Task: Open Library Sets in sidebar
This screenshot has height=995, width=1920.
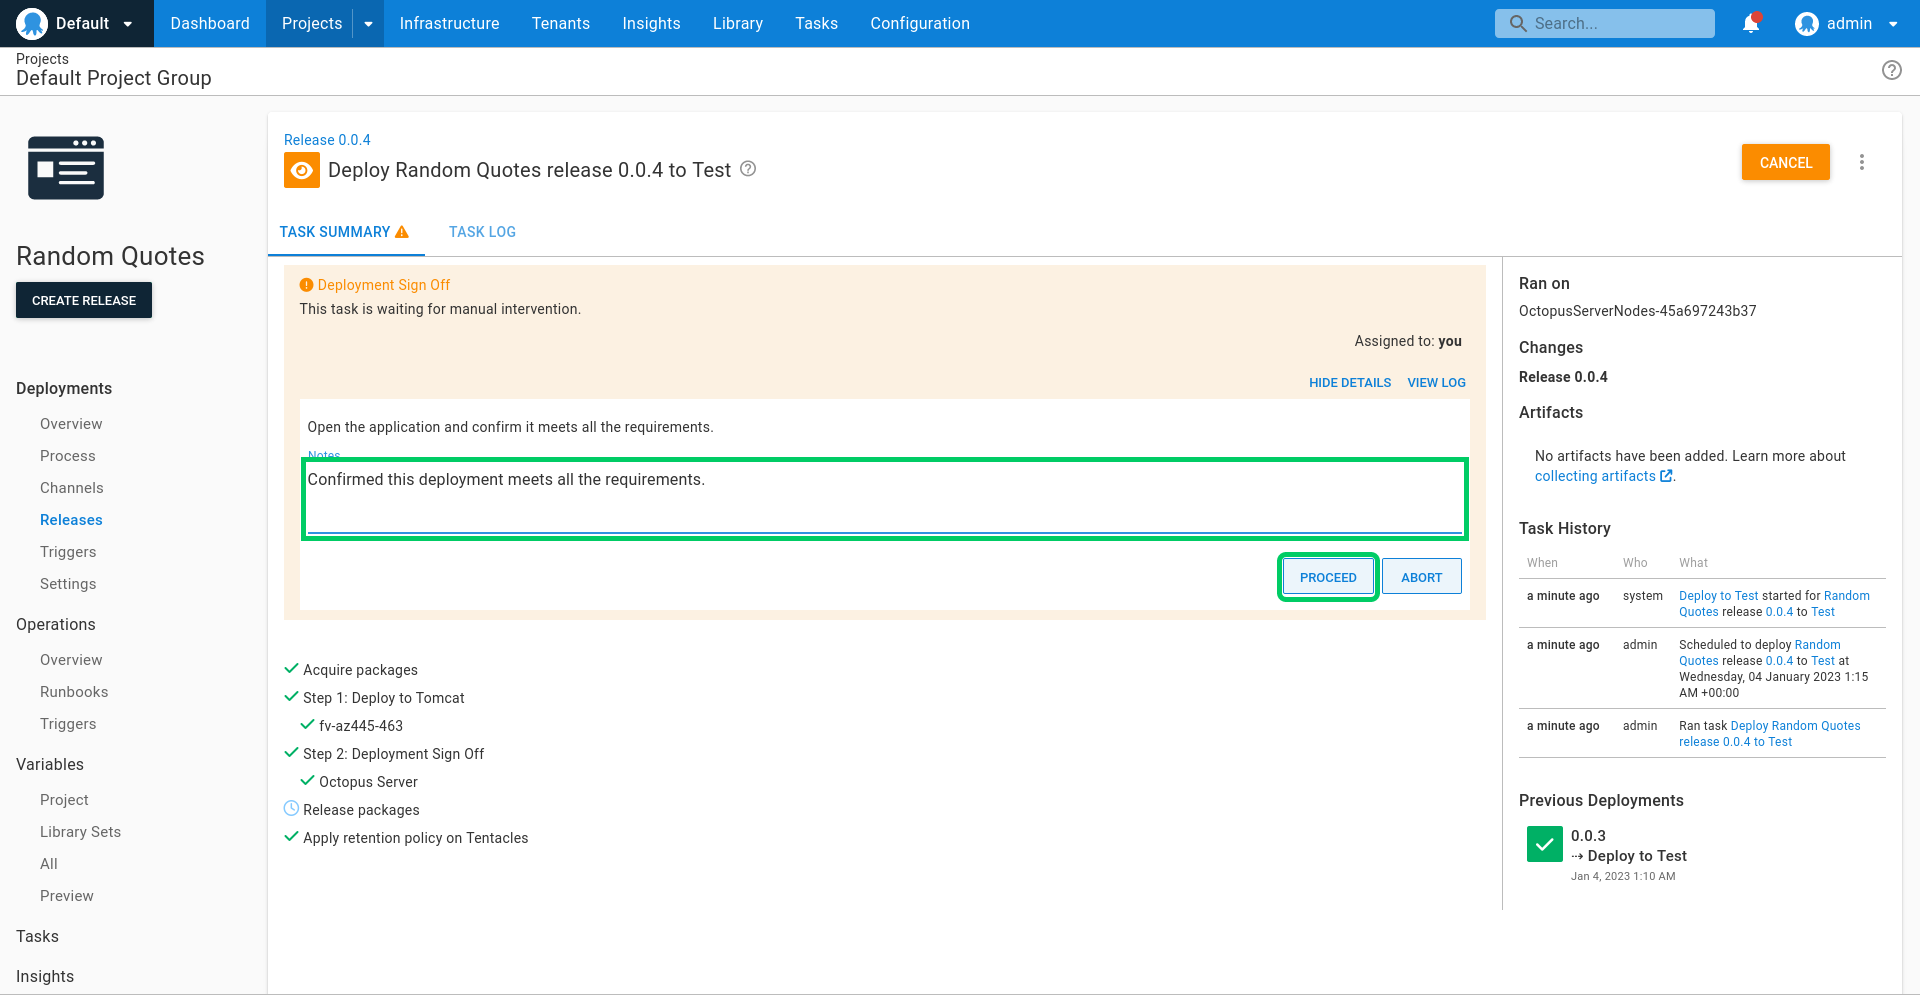Action: click(80, 832)
